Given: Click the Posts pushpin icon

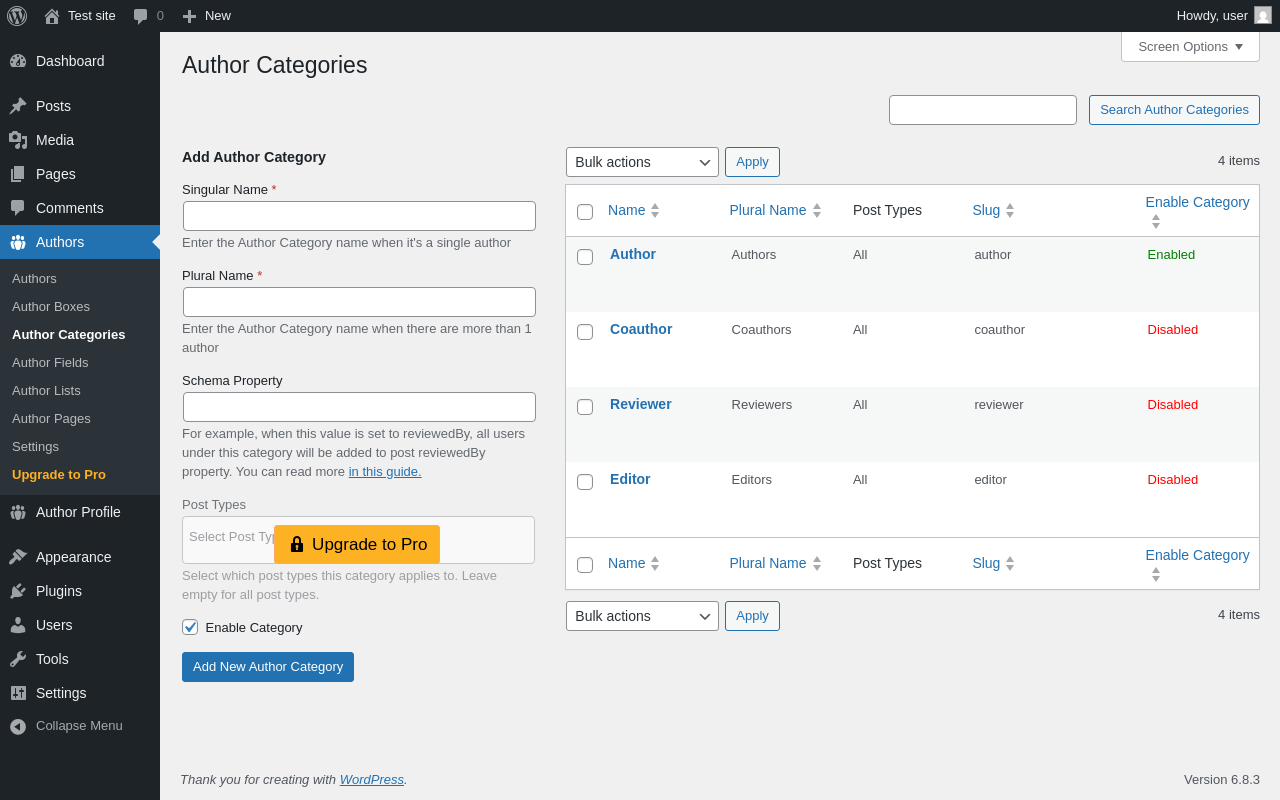Looking at the screenshot, I should pos(18,106).
